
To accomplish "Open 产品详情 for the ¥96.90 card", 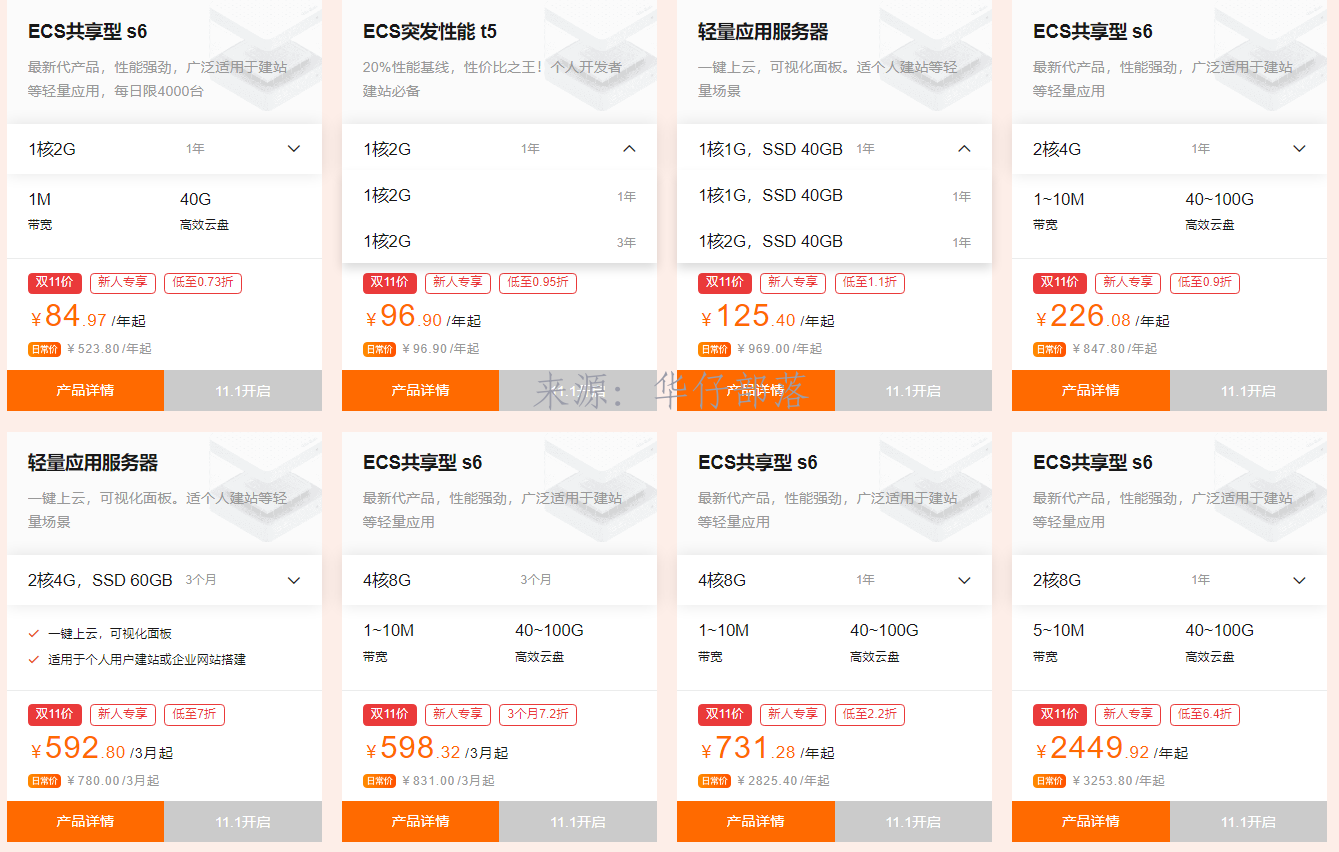I will pos(420,390).
